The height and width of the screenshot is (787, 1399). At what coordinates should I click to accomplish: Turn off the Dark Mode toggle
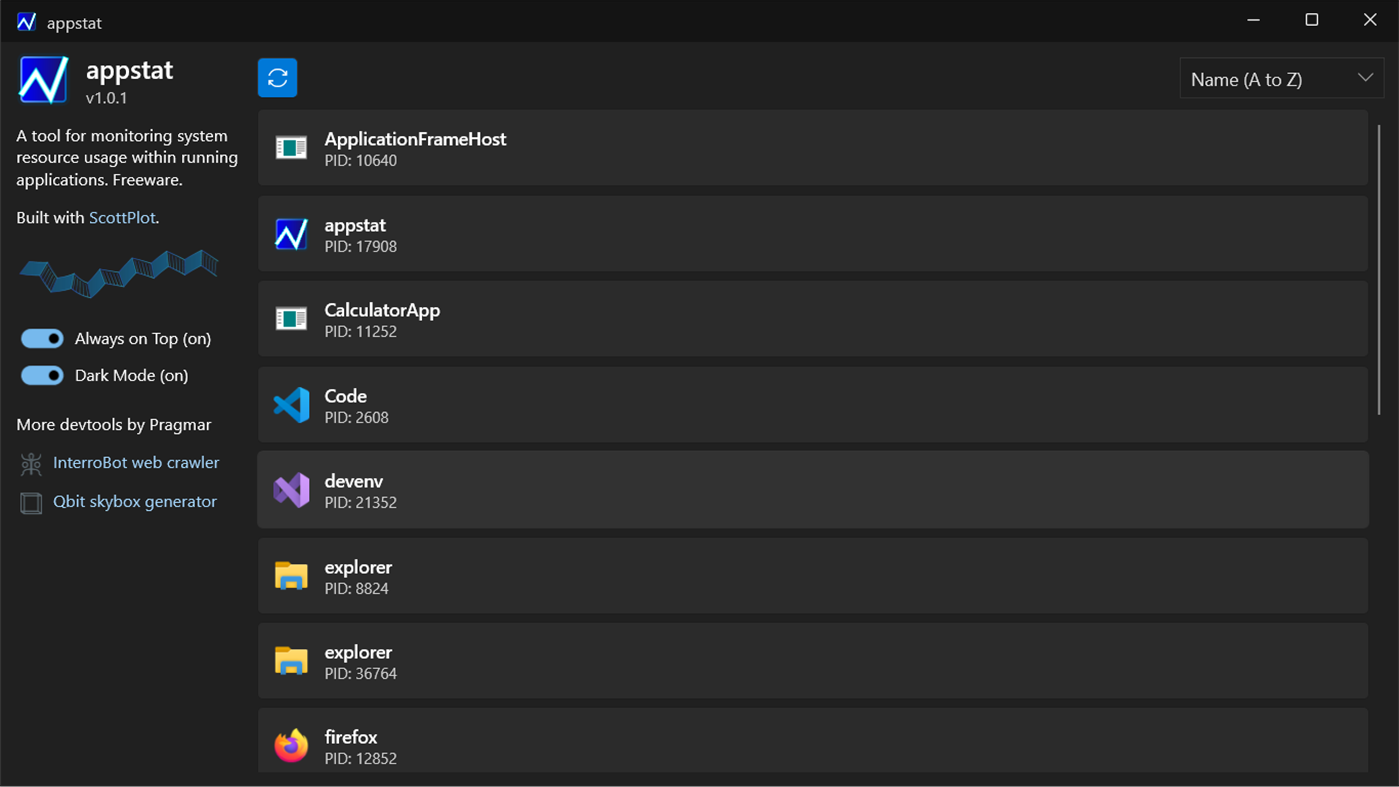[42, 376]
